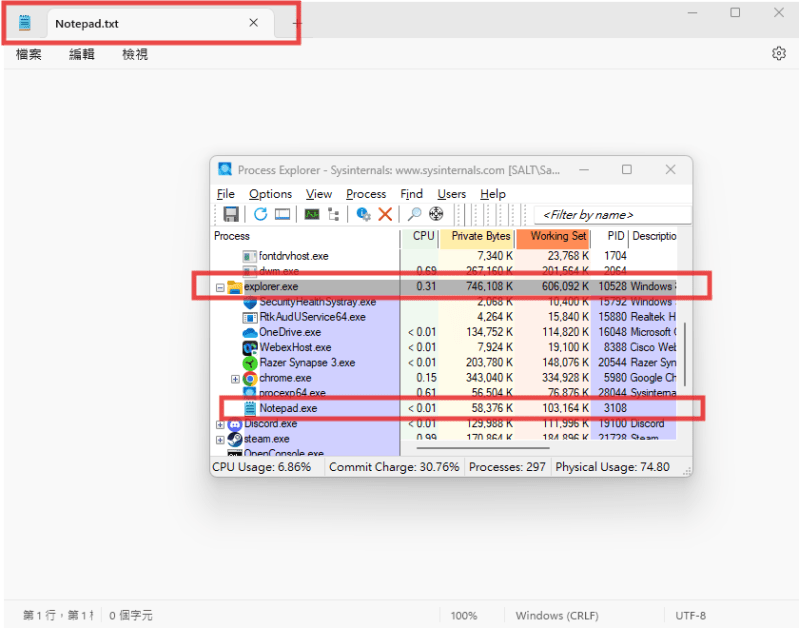Open Process Explorer Help menu

coord(493,194)
